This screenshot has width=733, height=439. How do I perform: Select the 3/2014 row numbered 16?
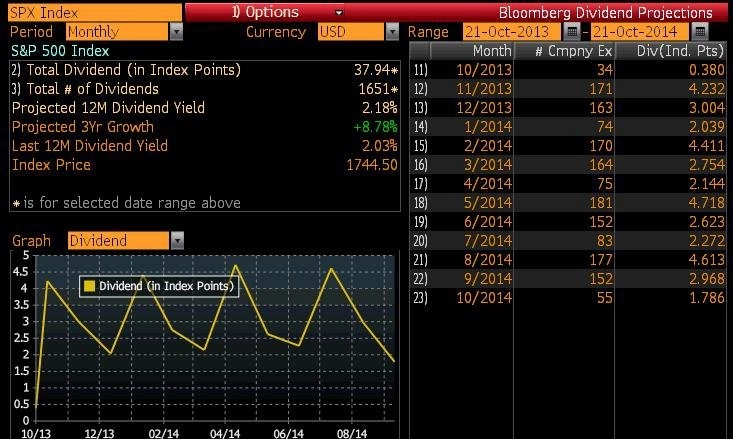click(x=568, y=165)
